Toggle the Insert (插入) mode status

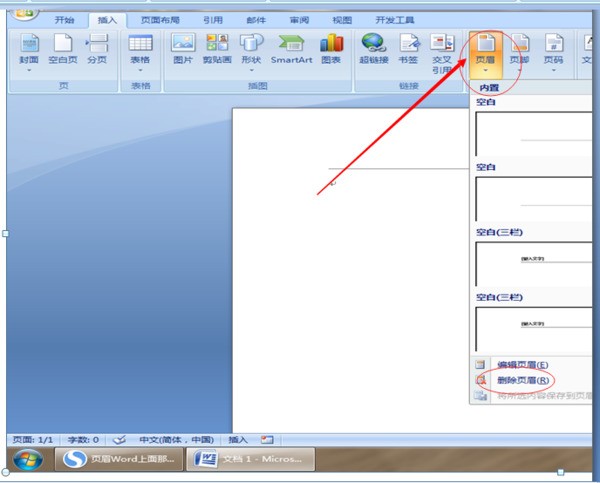(x=238, y=440)
